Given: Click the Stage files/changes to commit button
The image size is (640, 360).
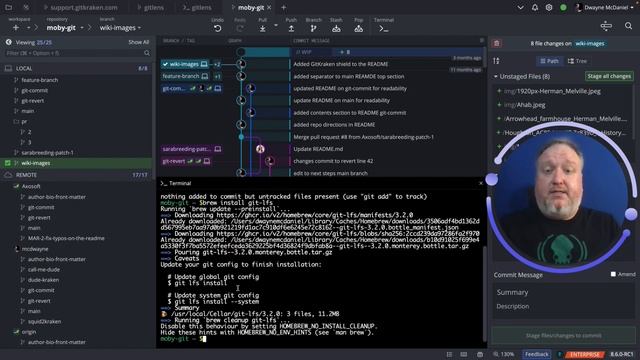Looking at the screenshot, I should click(563, 336).
